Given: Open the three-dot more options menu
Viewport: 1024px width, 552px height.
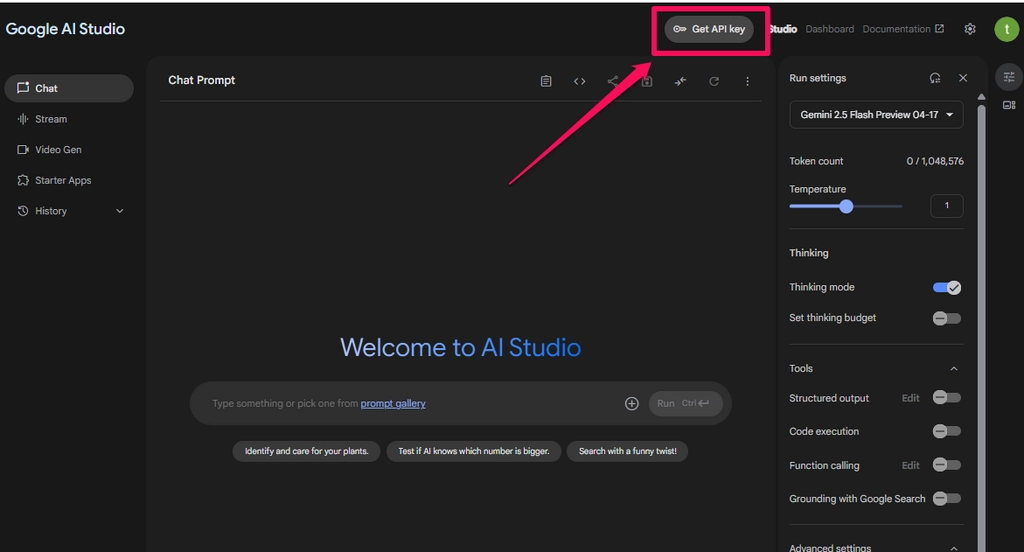Looking at the screenshot, I should (747, 81).
